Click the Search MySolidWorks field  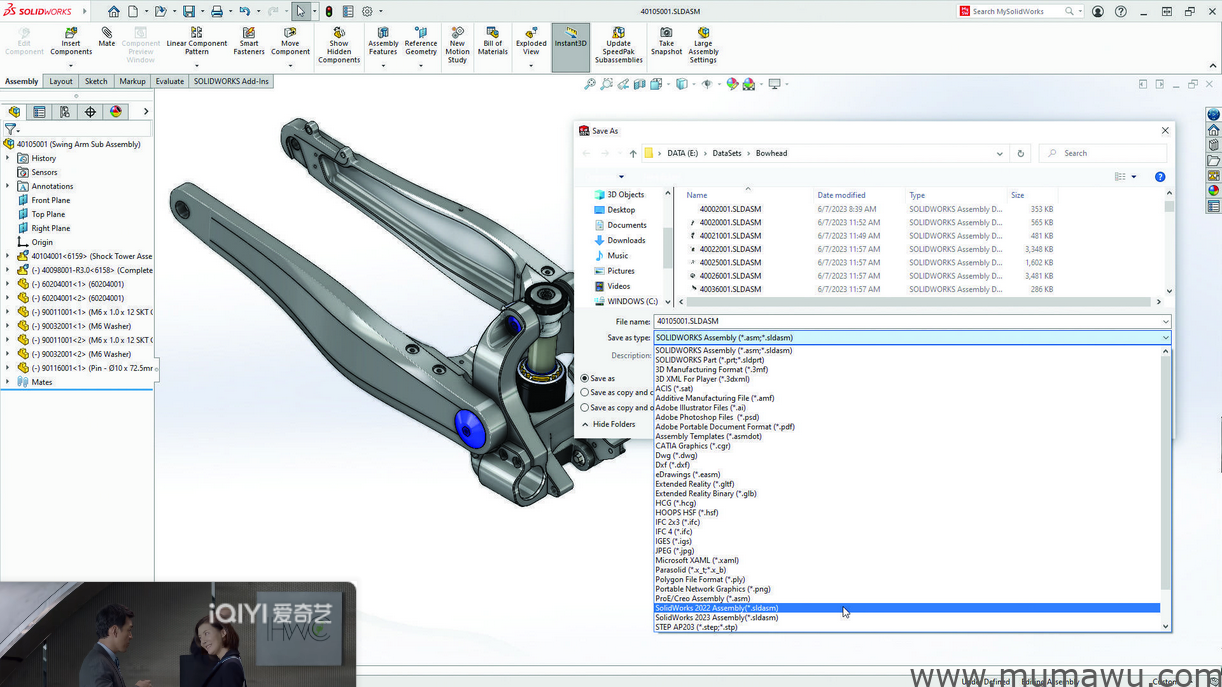(1017, 11)
